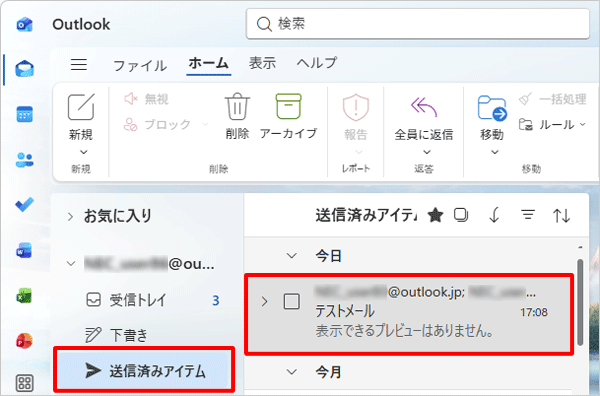Viewport: 600px width, 396px height.
Task: Open the ファイル tab
Action: [140, 65]
